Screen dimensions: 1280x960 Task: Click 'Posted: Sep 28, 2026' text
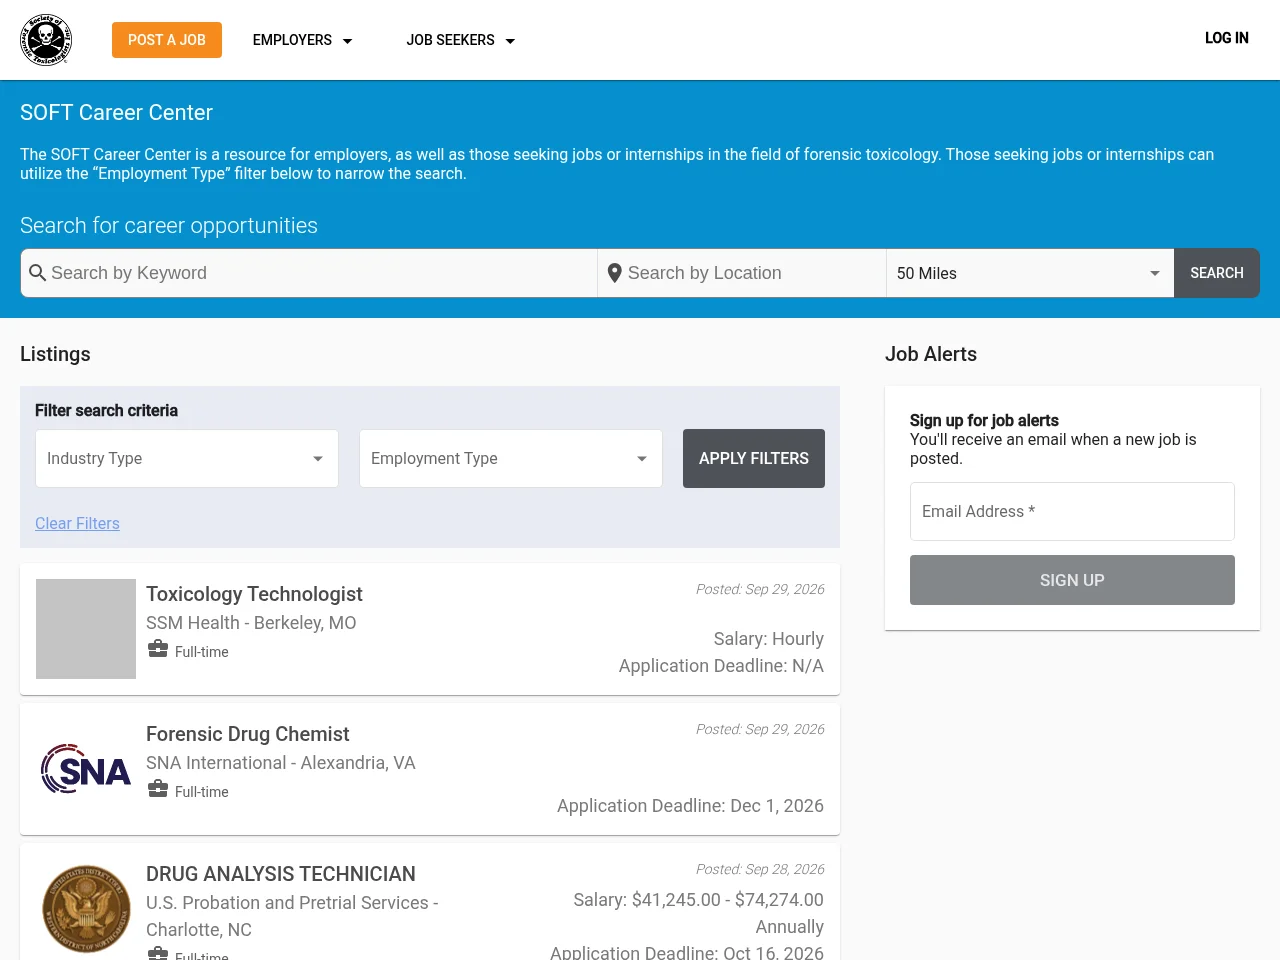point(760,869)
